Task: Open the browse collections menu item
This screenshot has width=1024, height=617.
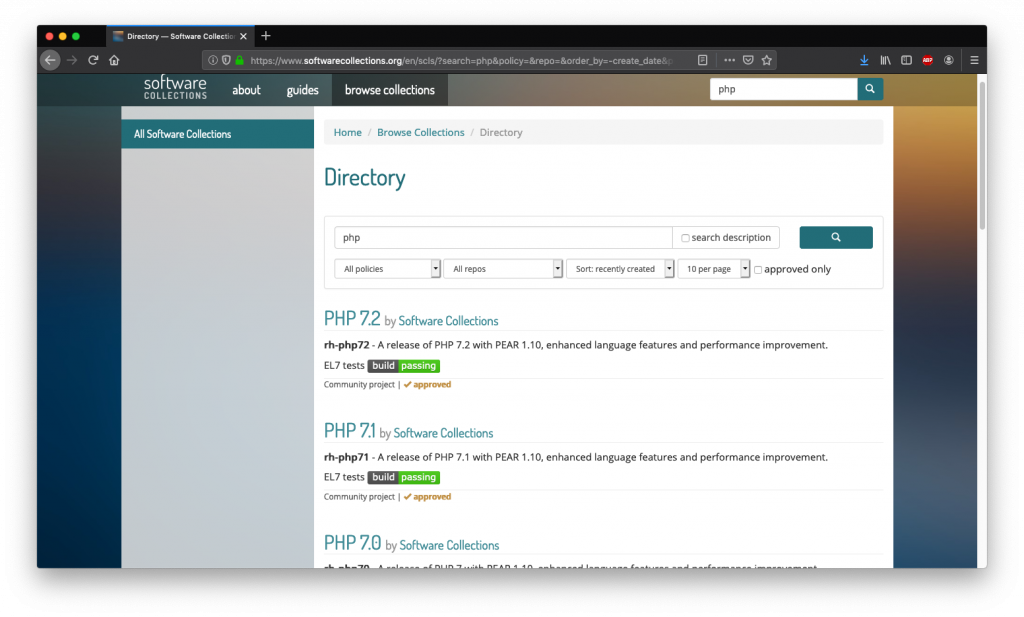Action: tap(390, 90)
